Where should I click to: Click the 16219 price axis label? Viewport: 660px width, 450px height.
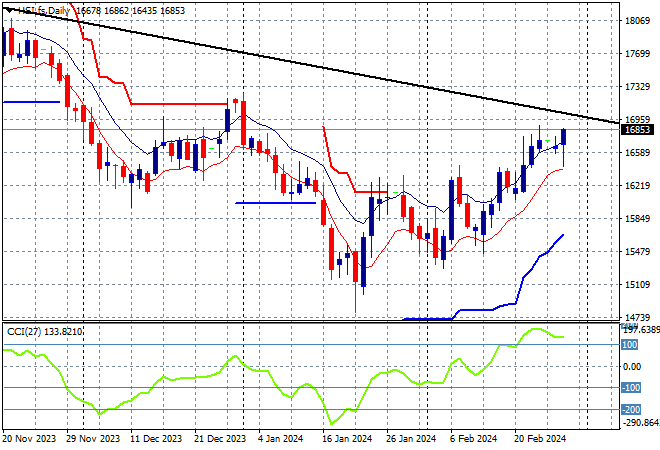(x=638, y=186)
